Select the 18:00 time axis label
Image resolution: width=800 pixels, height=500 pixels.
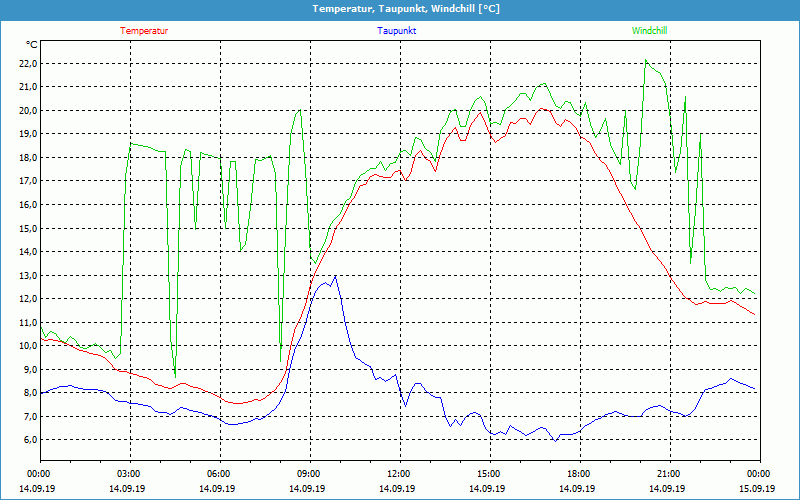pyautogui.click(x=579, y=473)
